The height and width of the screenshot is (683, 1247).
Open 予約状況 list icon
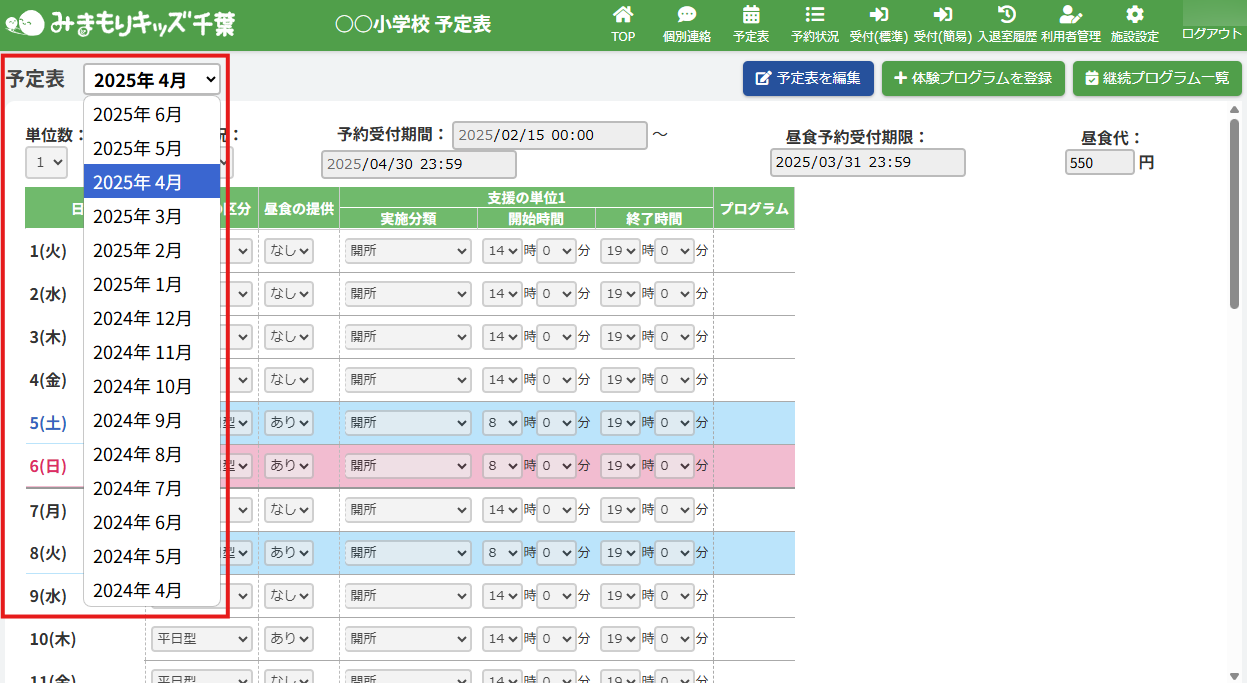tap(814, 16)
